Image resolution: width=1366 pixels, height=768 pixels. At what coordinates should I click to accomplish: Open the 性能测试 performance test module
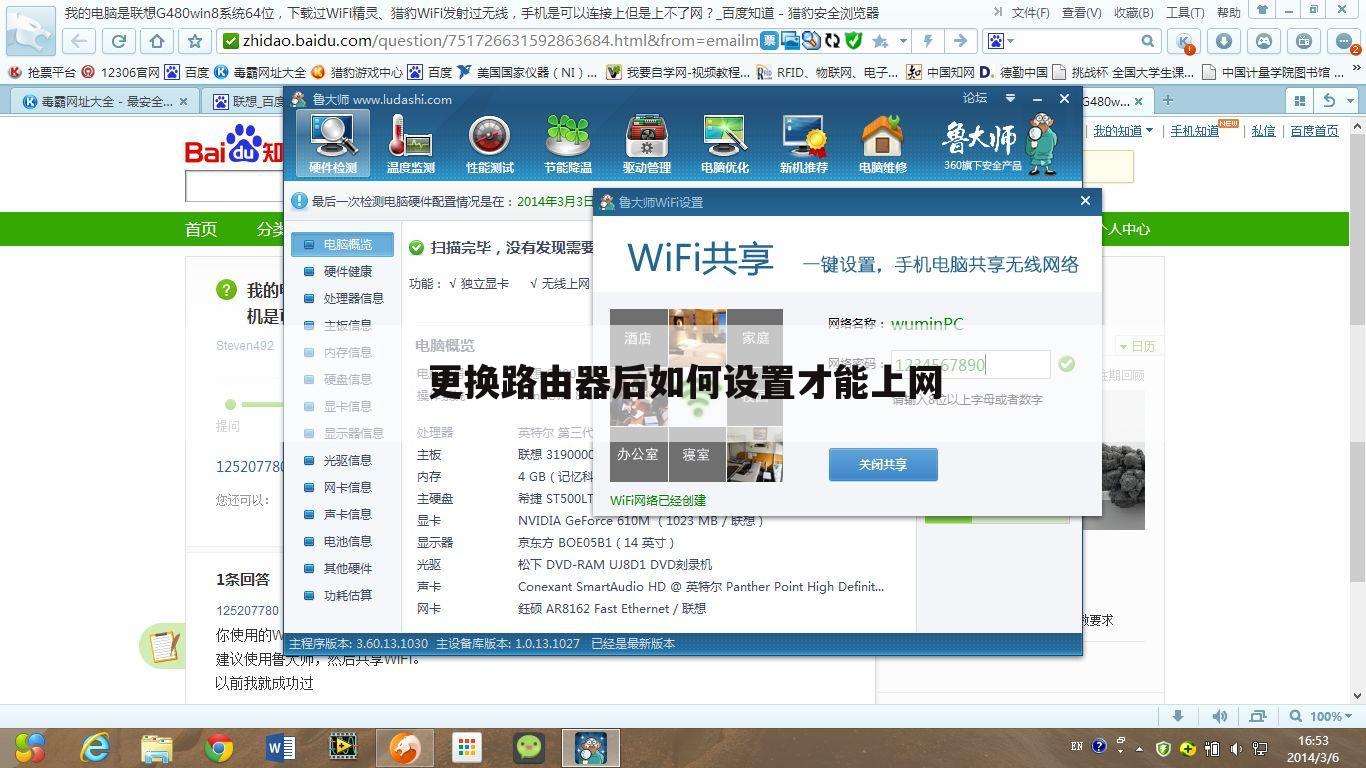pyautogui.click(x=489, y=143)
